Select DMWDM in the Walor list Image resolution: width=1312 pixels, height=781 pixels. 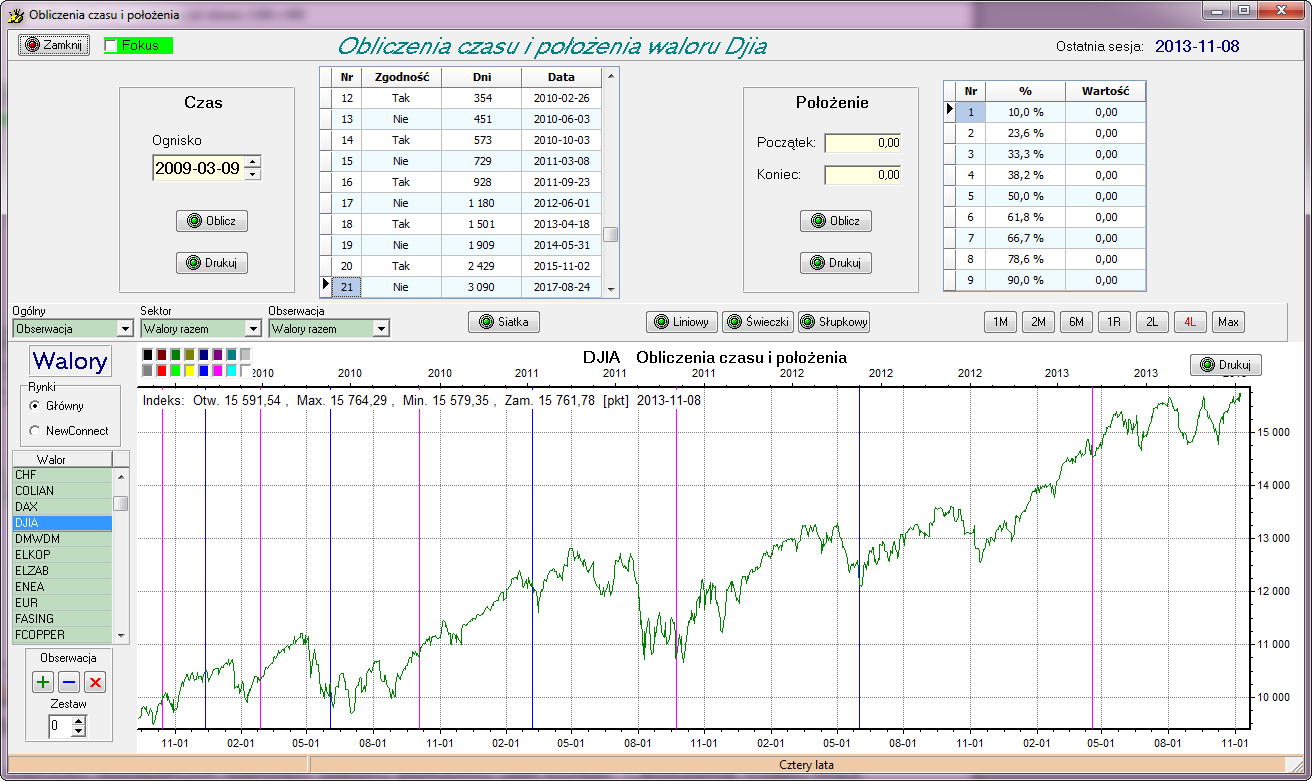(62, 539)
